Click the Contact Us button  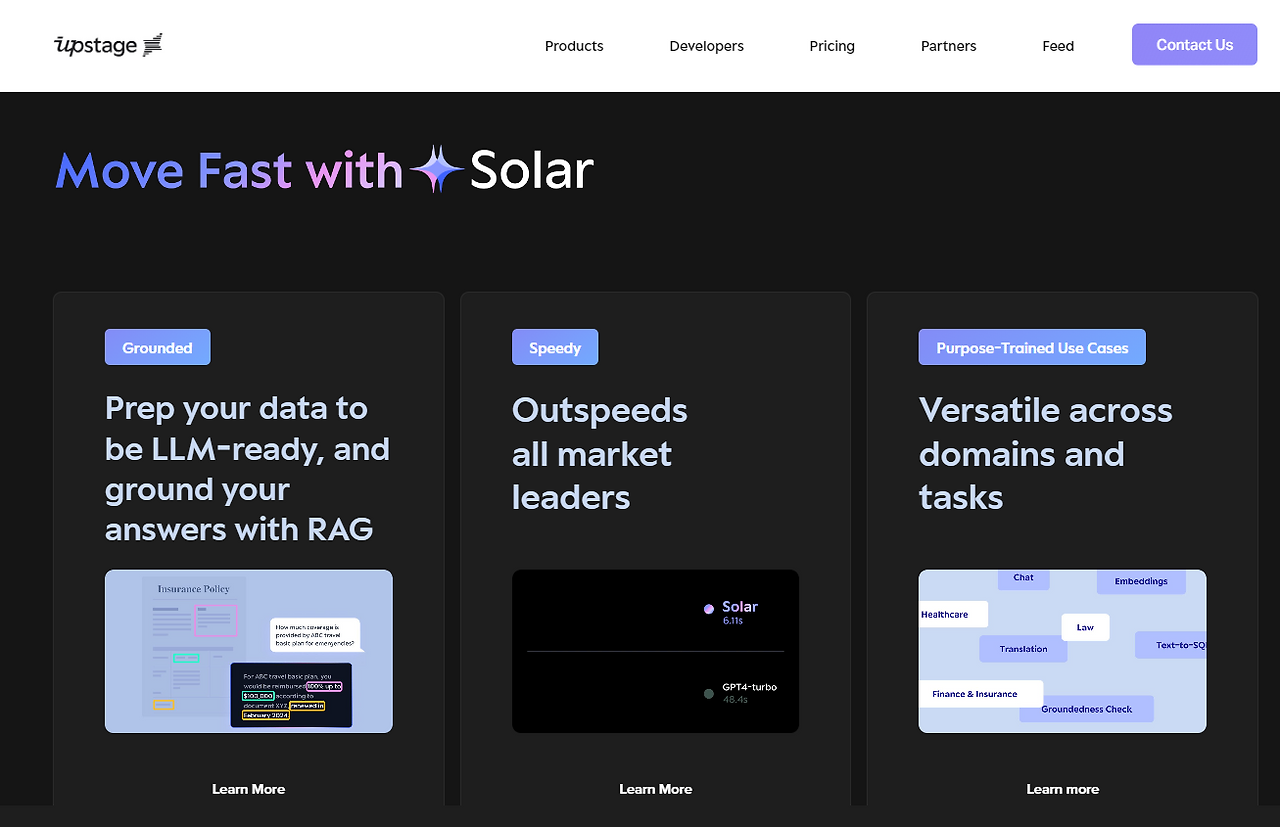coord(1194,45)
